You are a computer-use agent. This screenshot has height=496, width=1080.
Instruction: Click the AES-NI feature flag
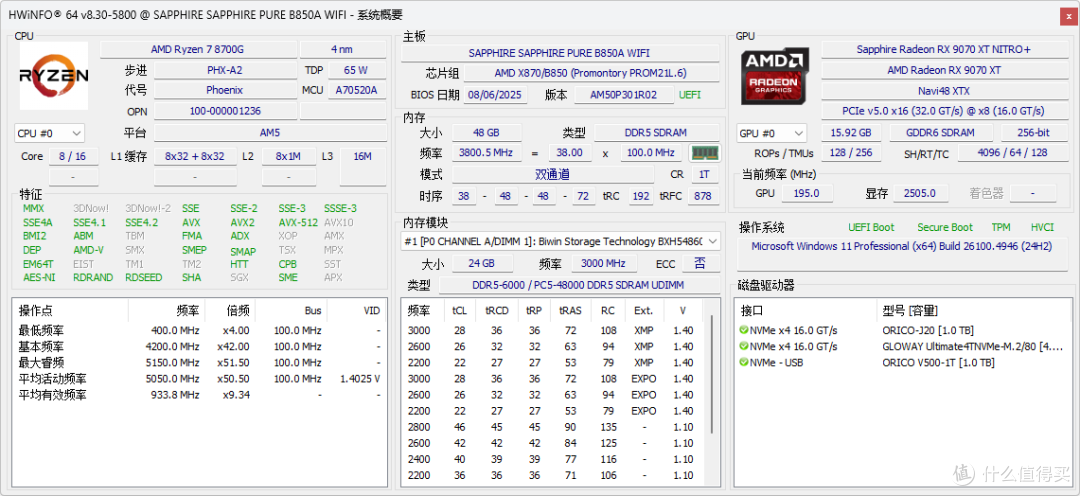point(39,278)
